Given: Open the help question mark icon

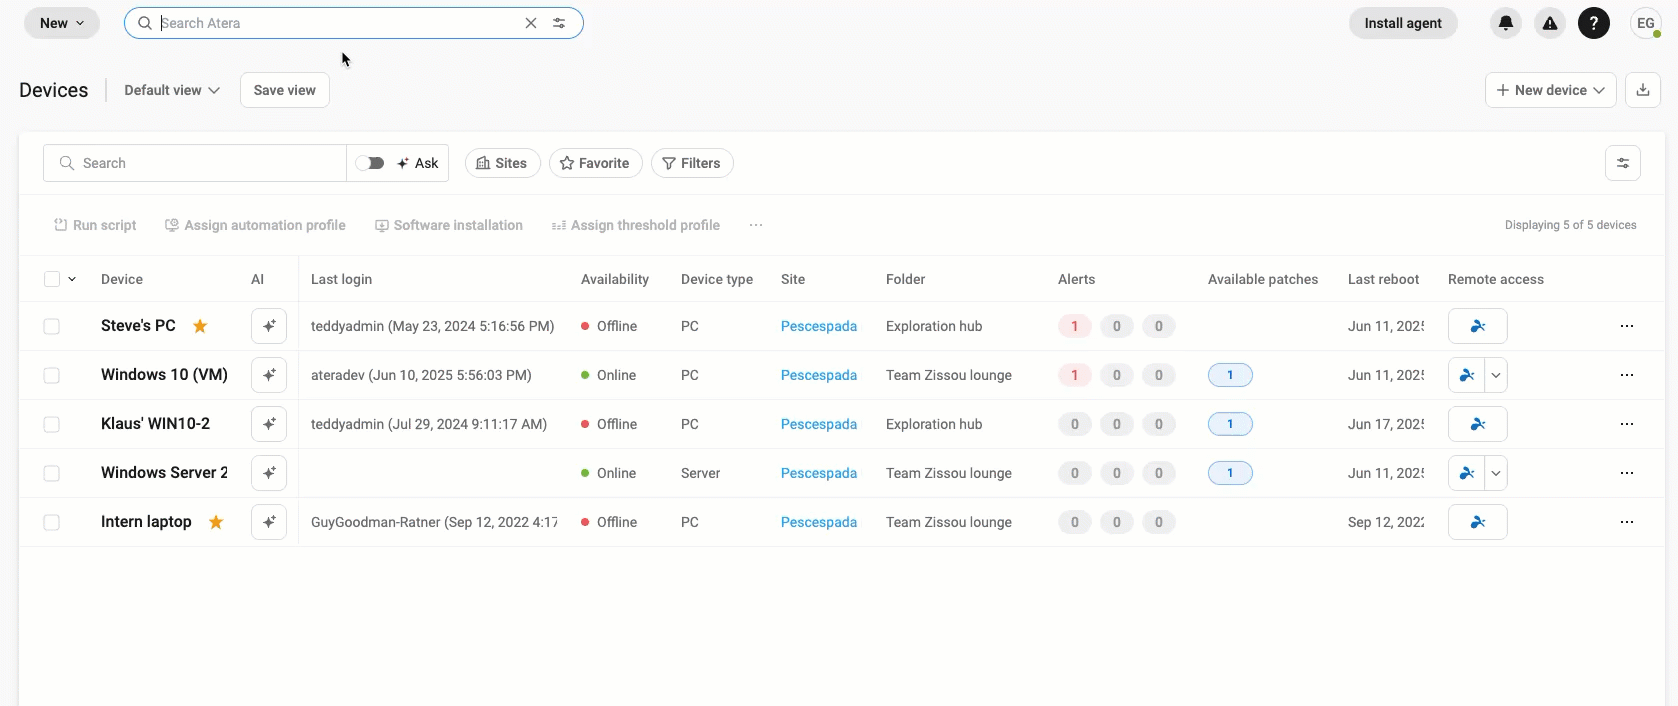Looking at the screenshot, I should click(1594, 23).
